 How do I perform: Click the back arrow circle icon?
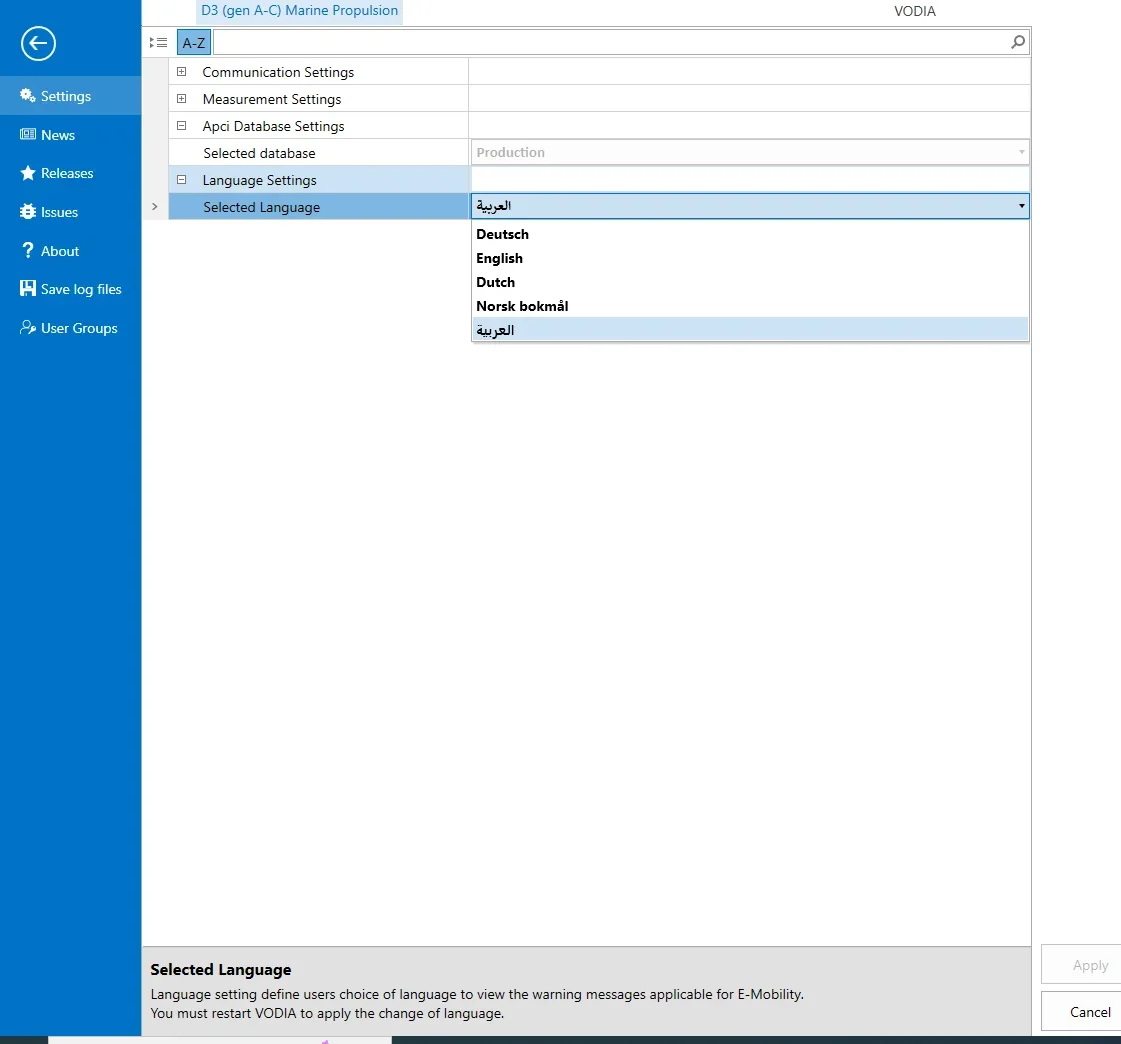[x=37, y=43]
